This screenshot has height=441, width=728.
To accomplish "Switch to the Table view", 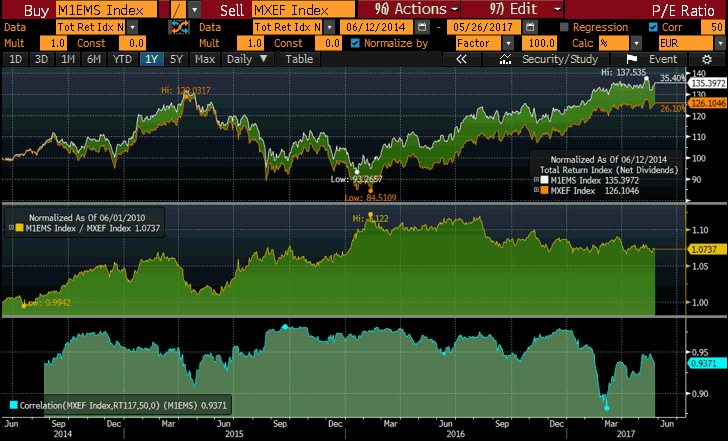I will coord(299,60).
